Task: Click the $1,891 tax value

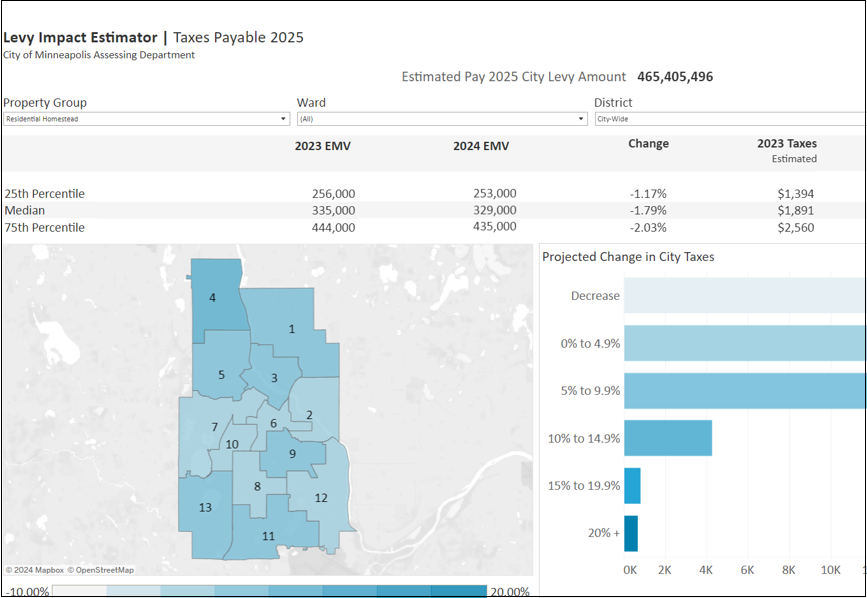Action: point(796,211)
